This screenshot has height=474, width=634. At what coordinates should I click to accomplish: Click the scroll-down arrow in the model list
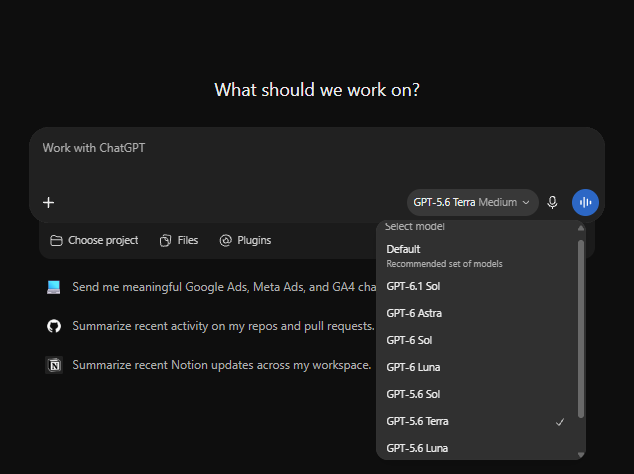(581, 455)
